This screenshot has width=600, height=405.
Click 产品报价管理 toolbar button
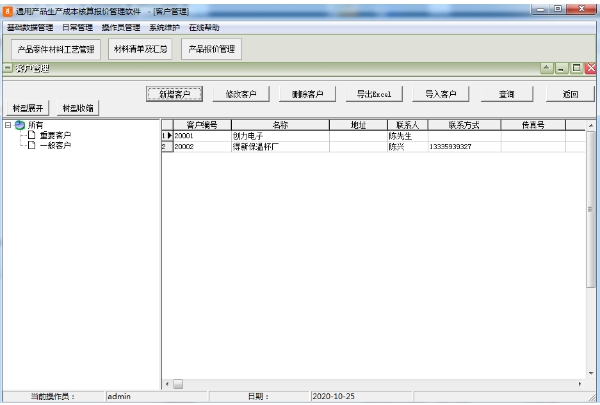coord(211,49)
